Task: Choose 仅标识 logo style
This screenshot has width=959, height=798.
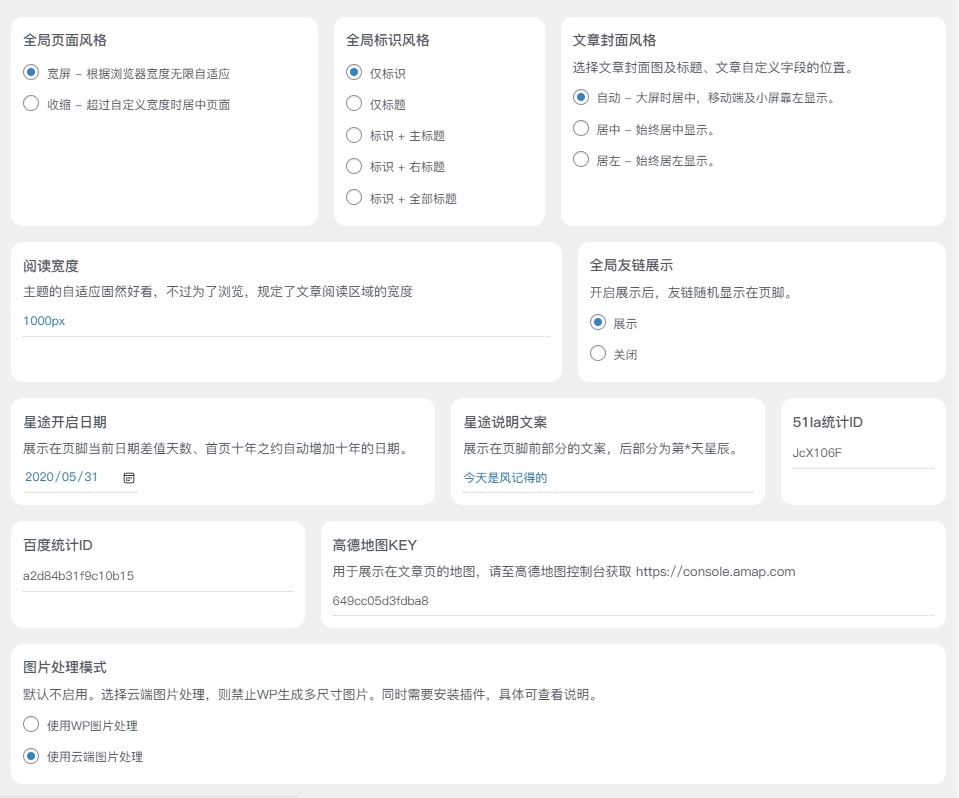Action: (354, 73)
